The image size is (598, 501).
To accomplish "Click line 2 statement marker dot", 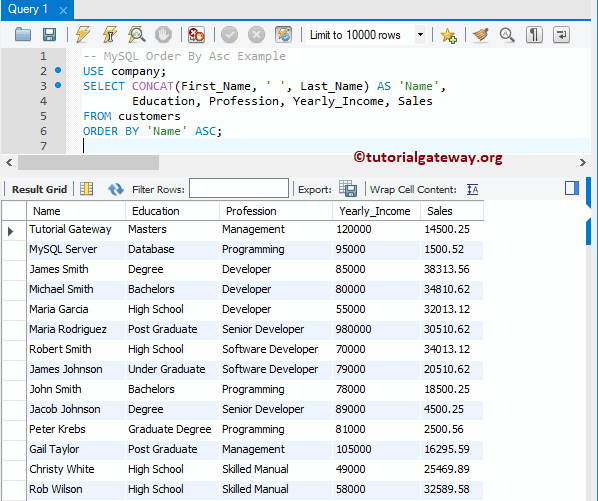I will [58, 70].
